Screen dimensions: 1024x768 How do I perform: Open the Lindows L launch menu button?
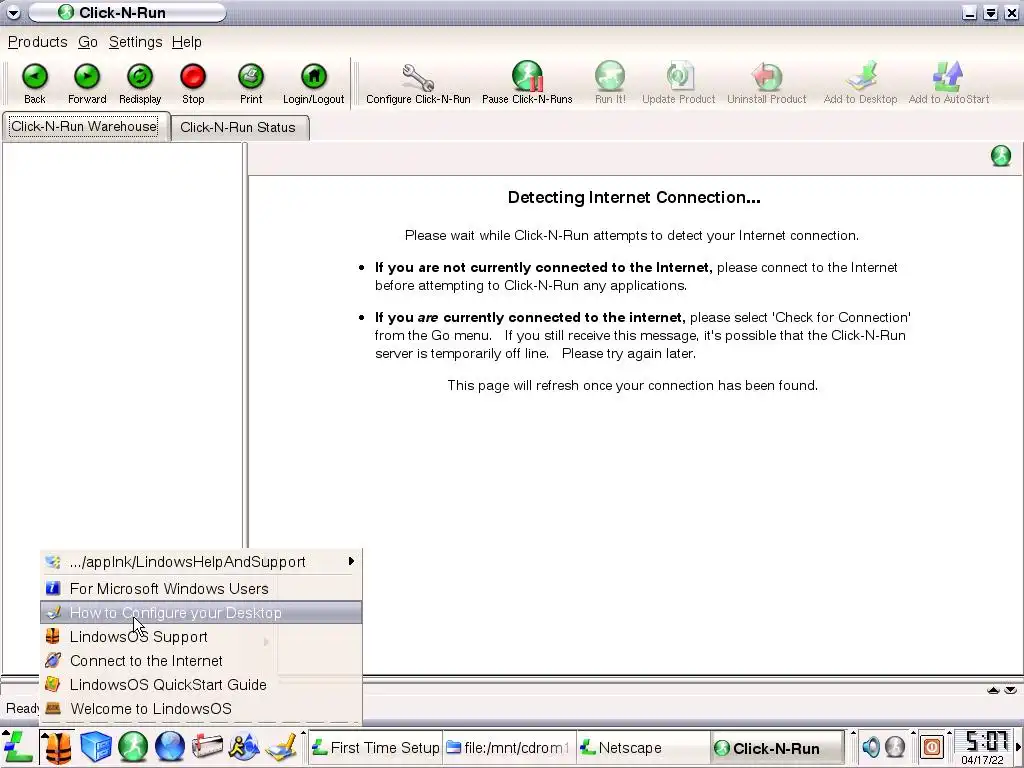coord(18,747)
